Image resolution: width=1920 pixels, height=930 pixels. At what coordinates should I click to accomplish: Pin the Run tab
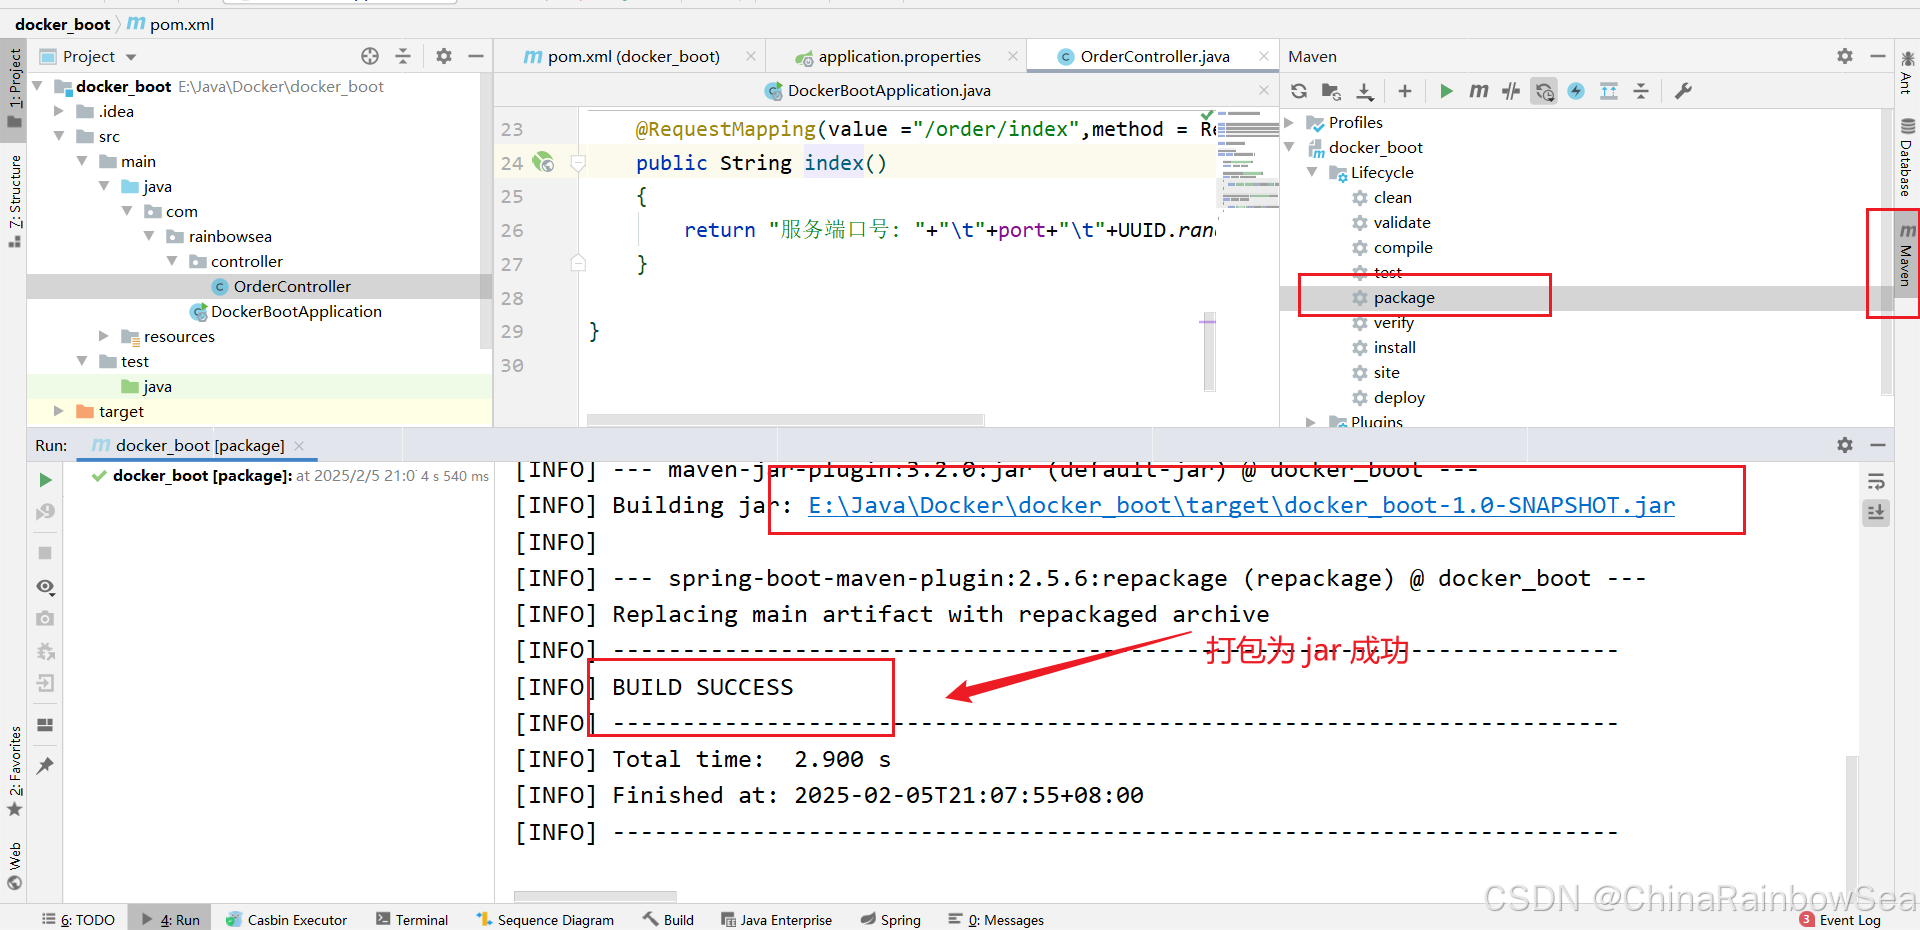click(45, 766)
